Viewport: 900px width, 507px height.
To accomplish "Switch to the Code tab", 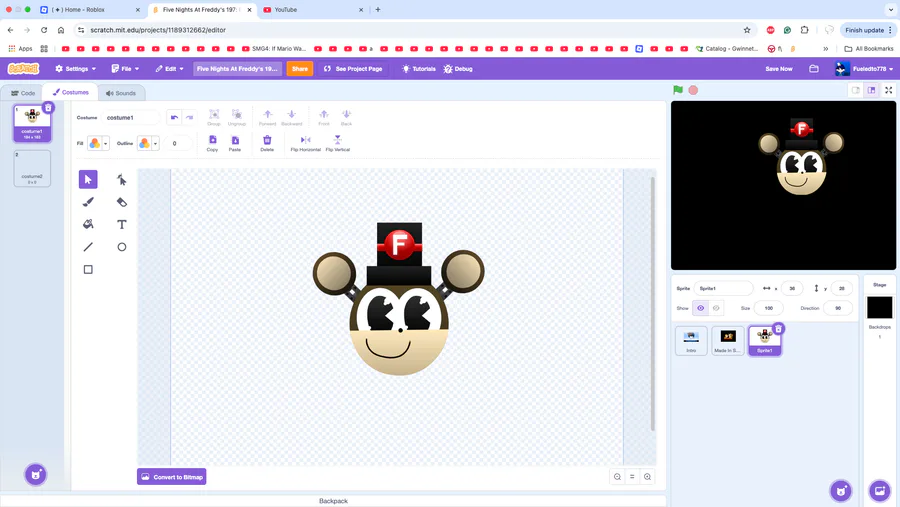I will coord(23,93).
